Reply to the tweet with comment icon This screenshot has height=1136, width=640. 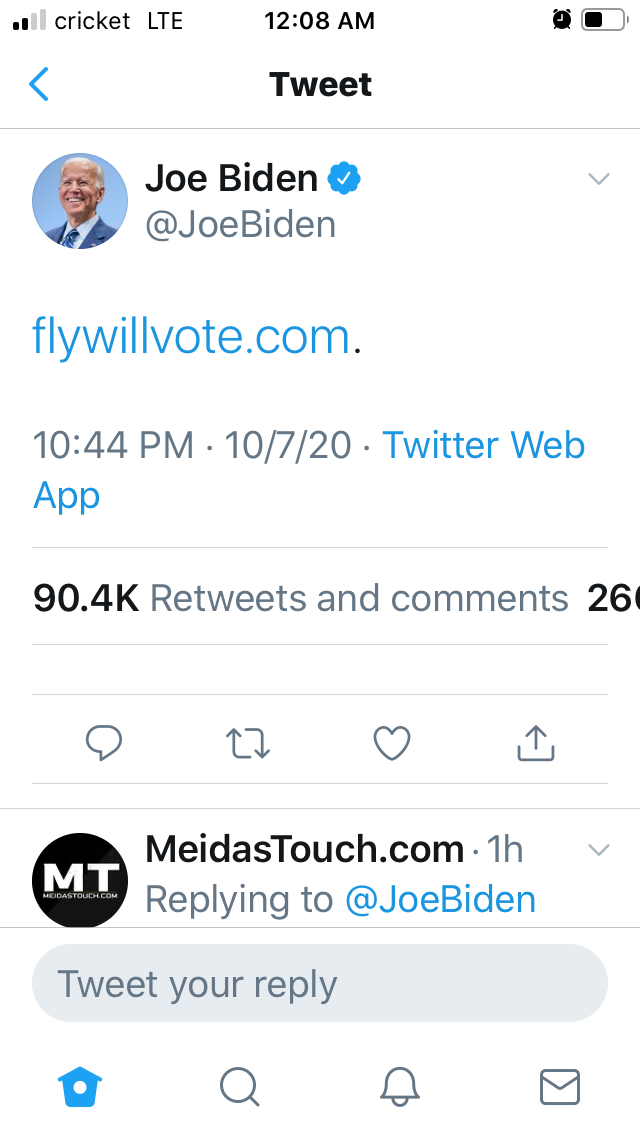tap(103, 742)
